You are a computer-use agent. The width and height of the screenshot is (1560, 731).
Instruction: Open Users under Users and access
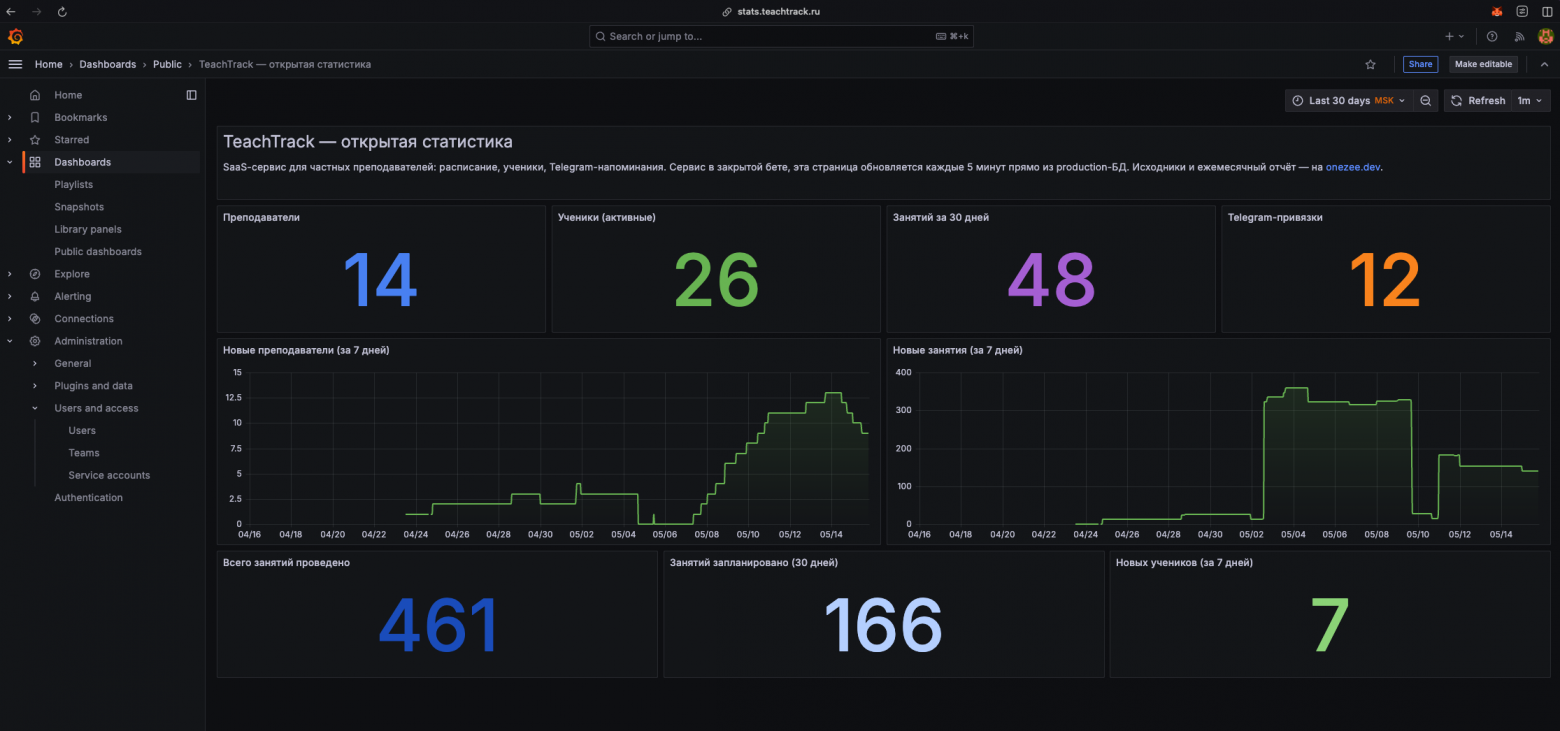82,430
